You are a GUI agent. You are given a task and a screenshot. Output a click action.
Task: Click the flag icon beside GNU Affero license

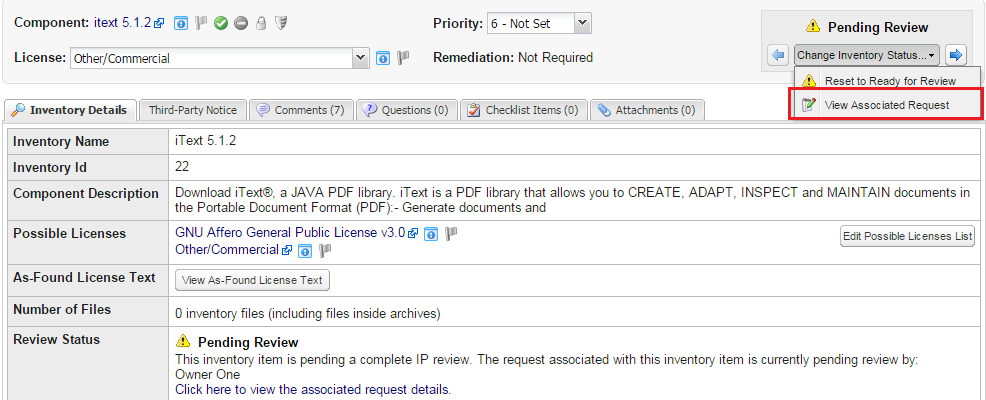pos(451,234)
